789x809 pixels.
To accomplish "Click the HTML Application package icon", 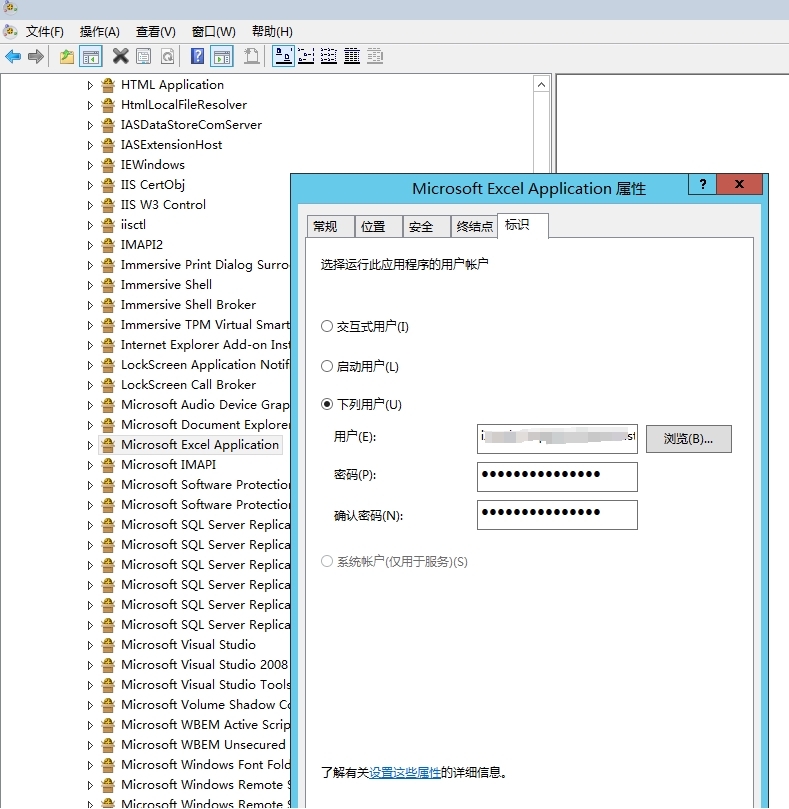I will pyautogui.click(x=108, y=85).
